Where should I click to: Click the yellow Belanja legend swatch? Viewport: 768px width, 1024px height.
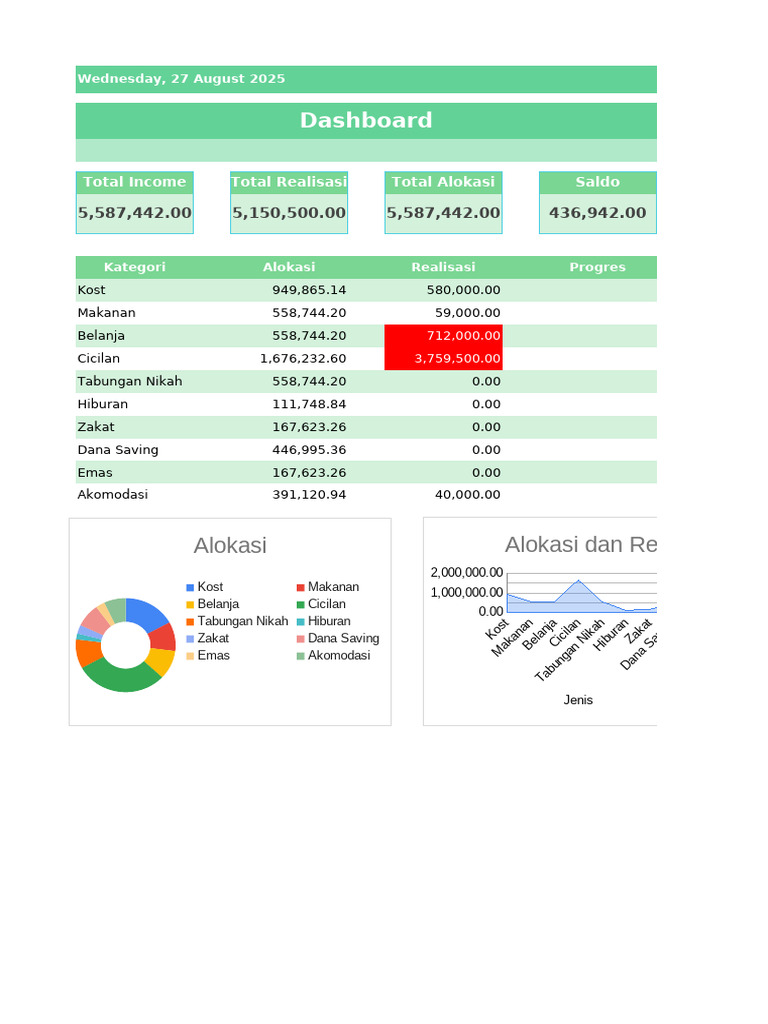190,605
